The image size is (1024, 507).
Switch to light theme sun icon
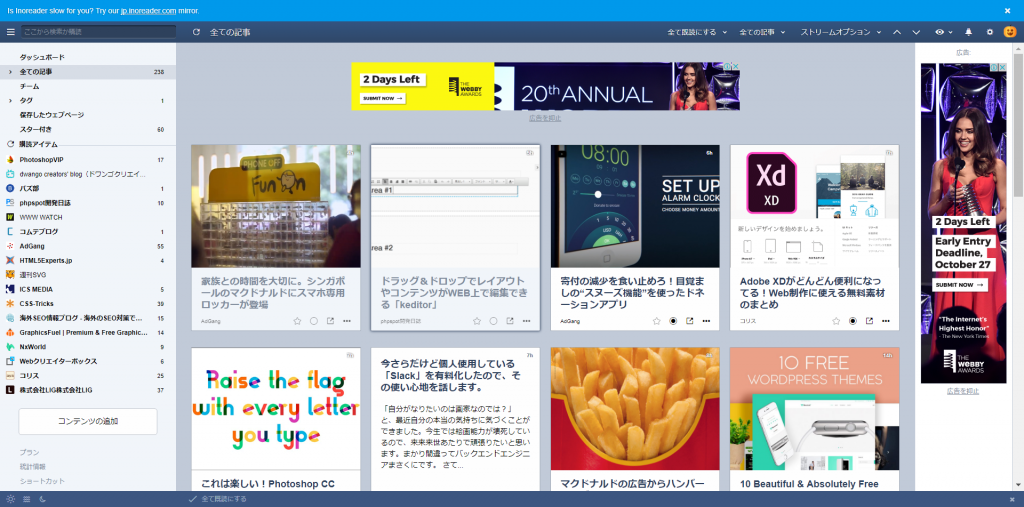coord(10,499)
